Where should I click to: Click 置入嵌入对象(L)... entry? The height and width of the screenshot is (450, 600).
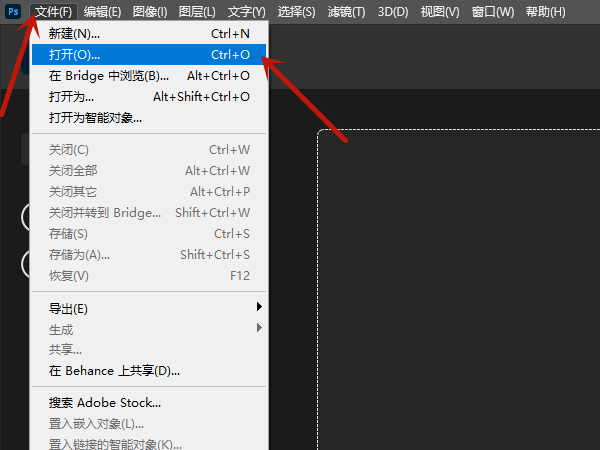[x=149, y=424]
